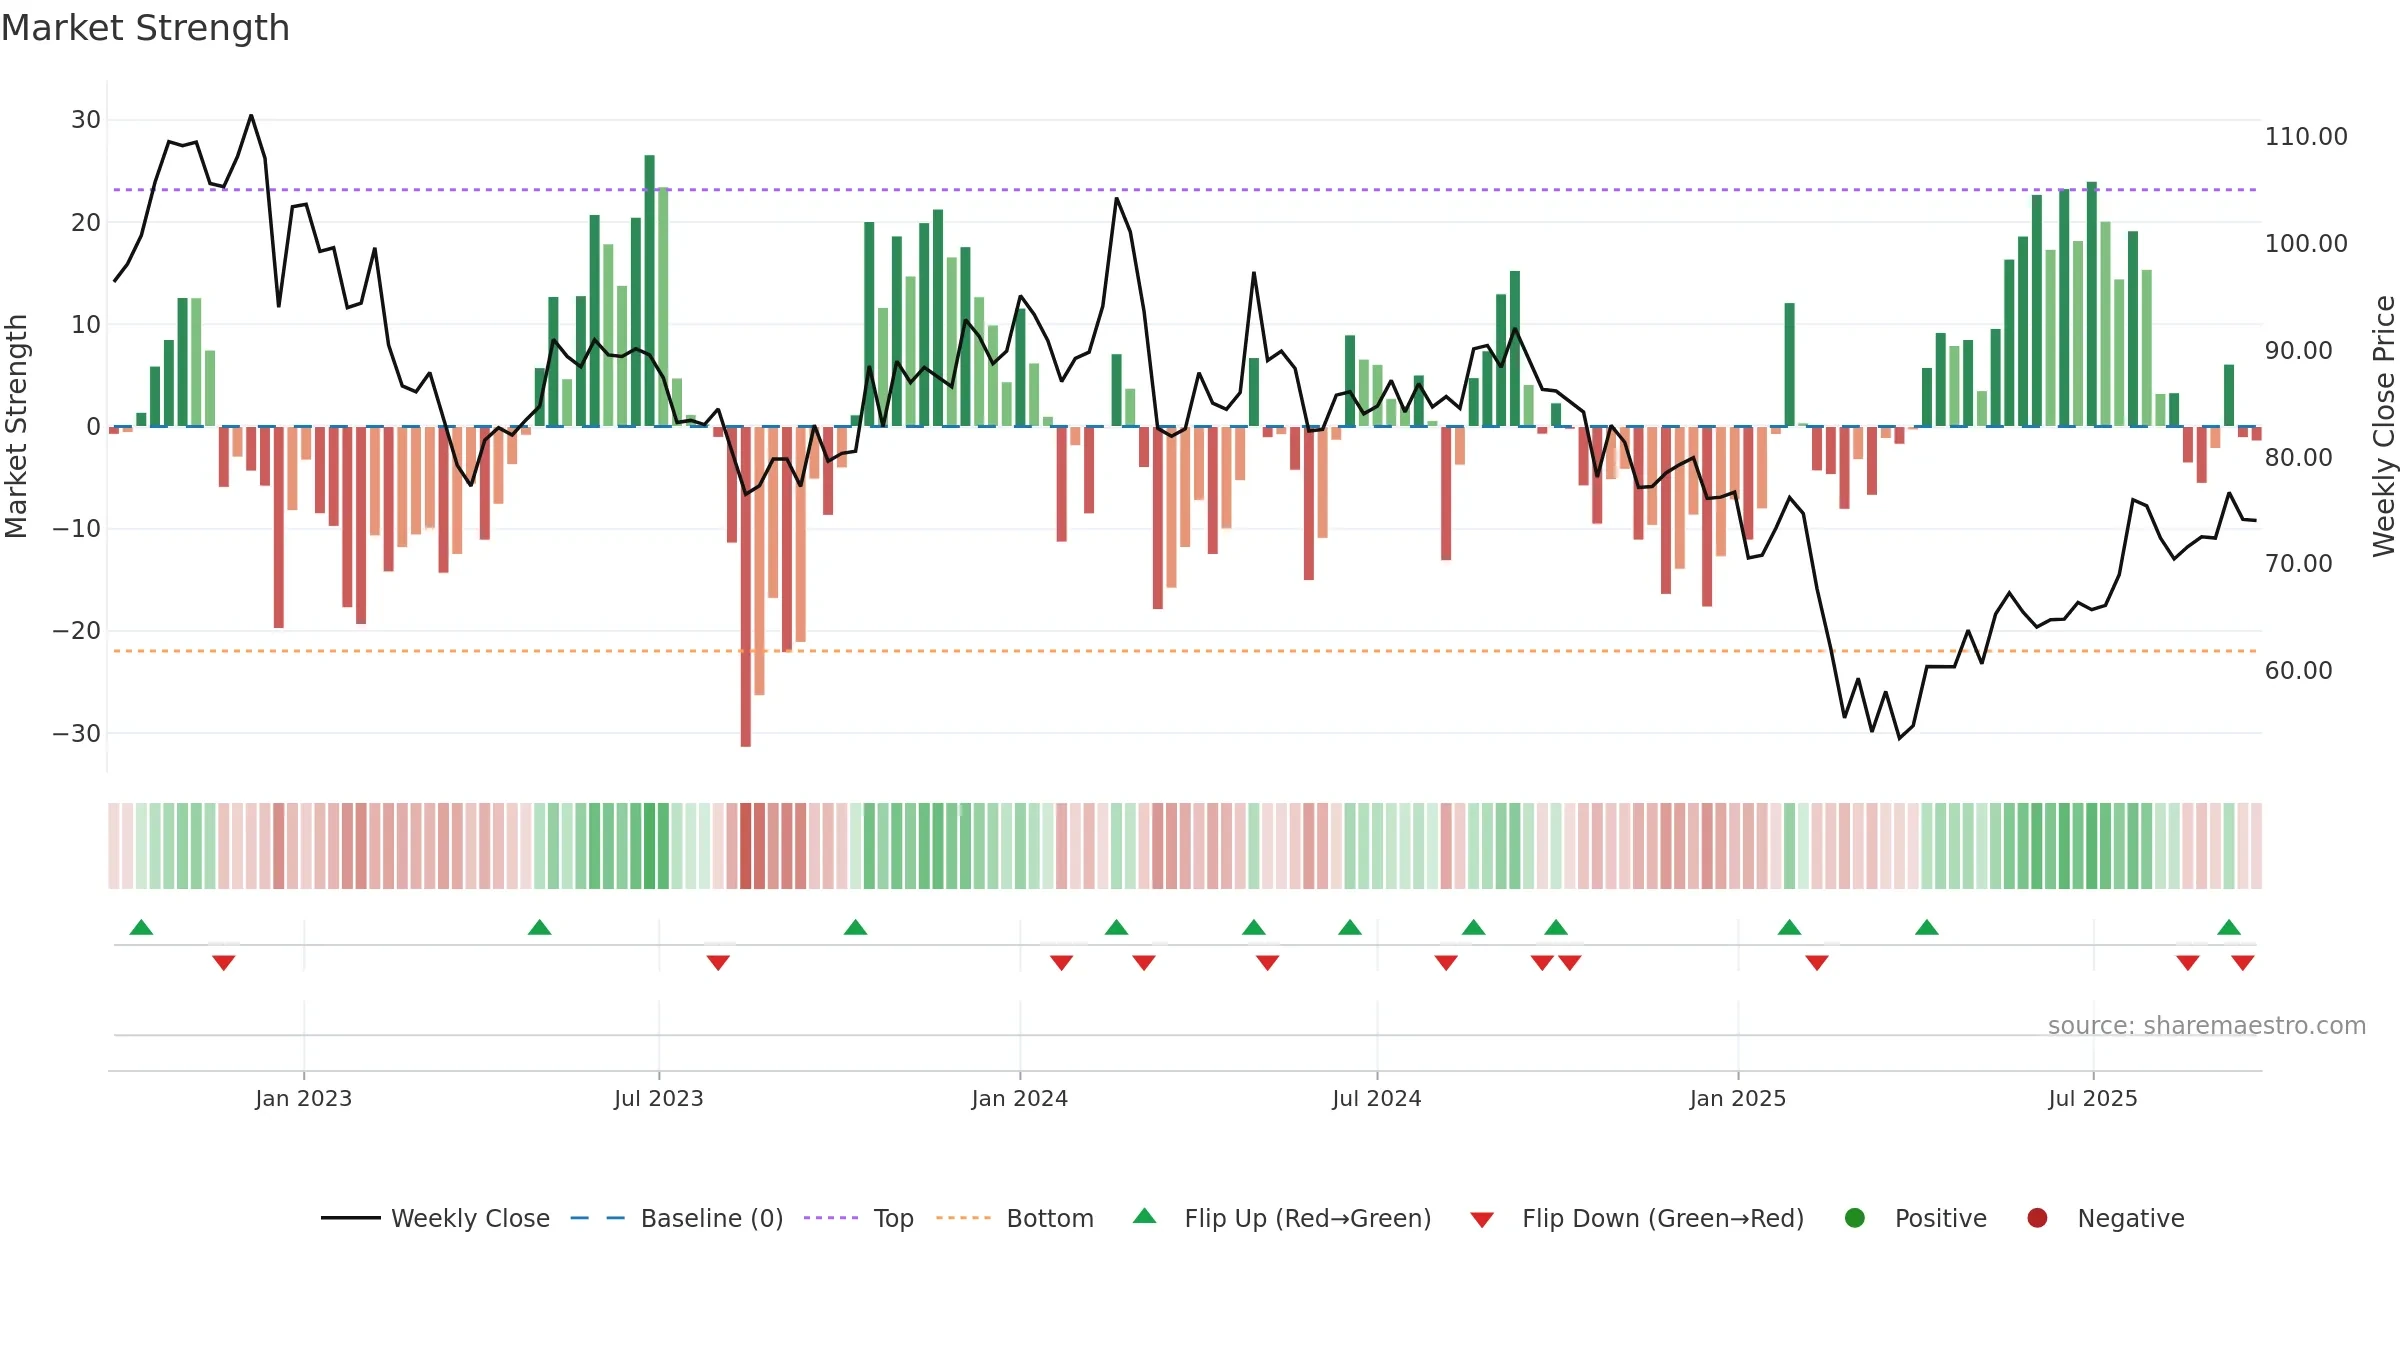
Task: Click the isolated green bar just after Jan 2025
Action: pos(1789,365)
